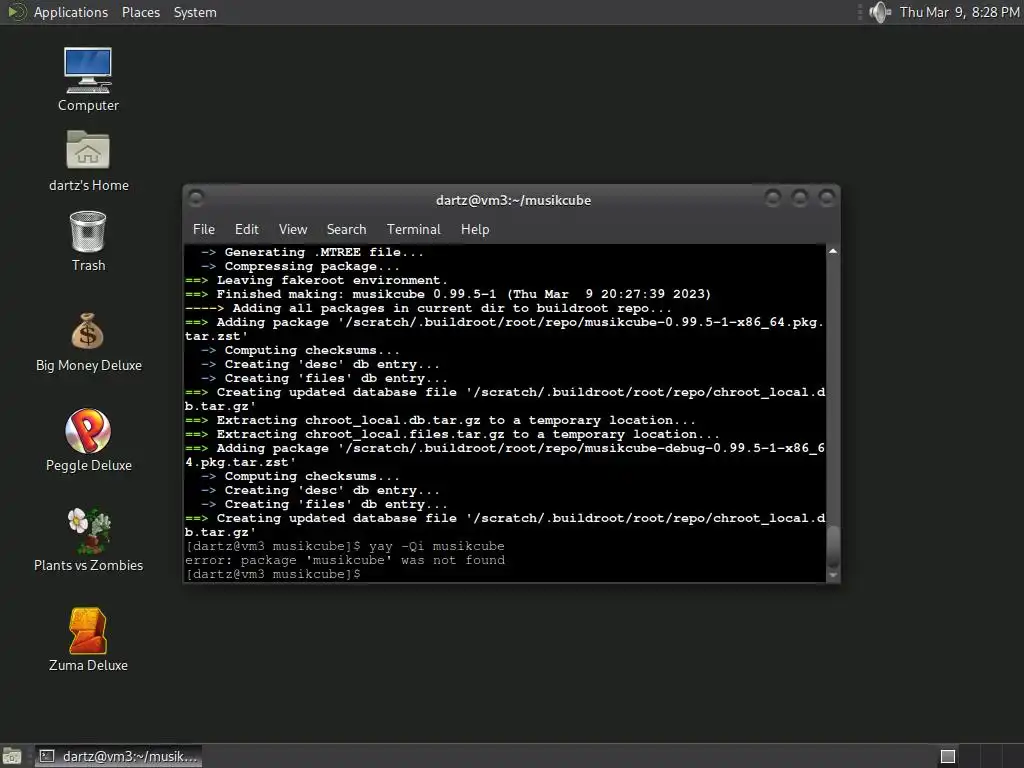
Task: Click the last empty prompt '[dartz@vm3 musikcube]$'
Action: coord(273,574)
